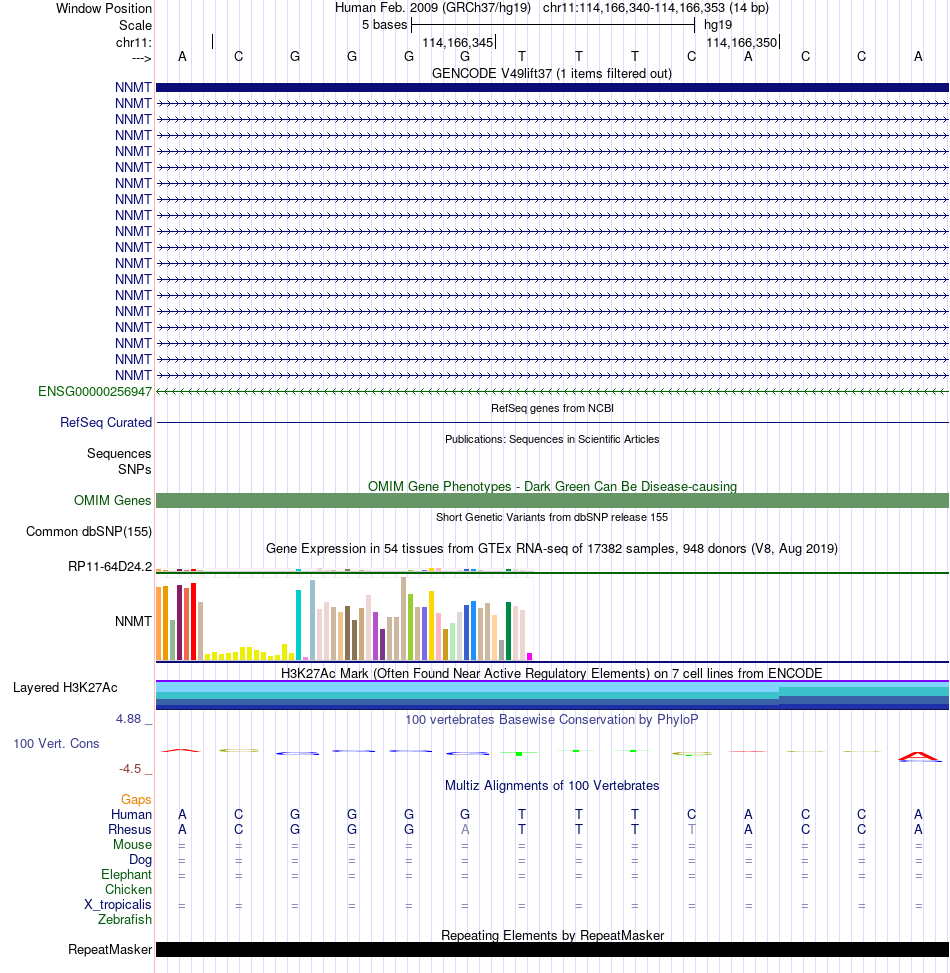The width and height of the screenshot is (950, 973).
Task: Open the GENCODE V49lift37 track title
Action: click(552, 73)
